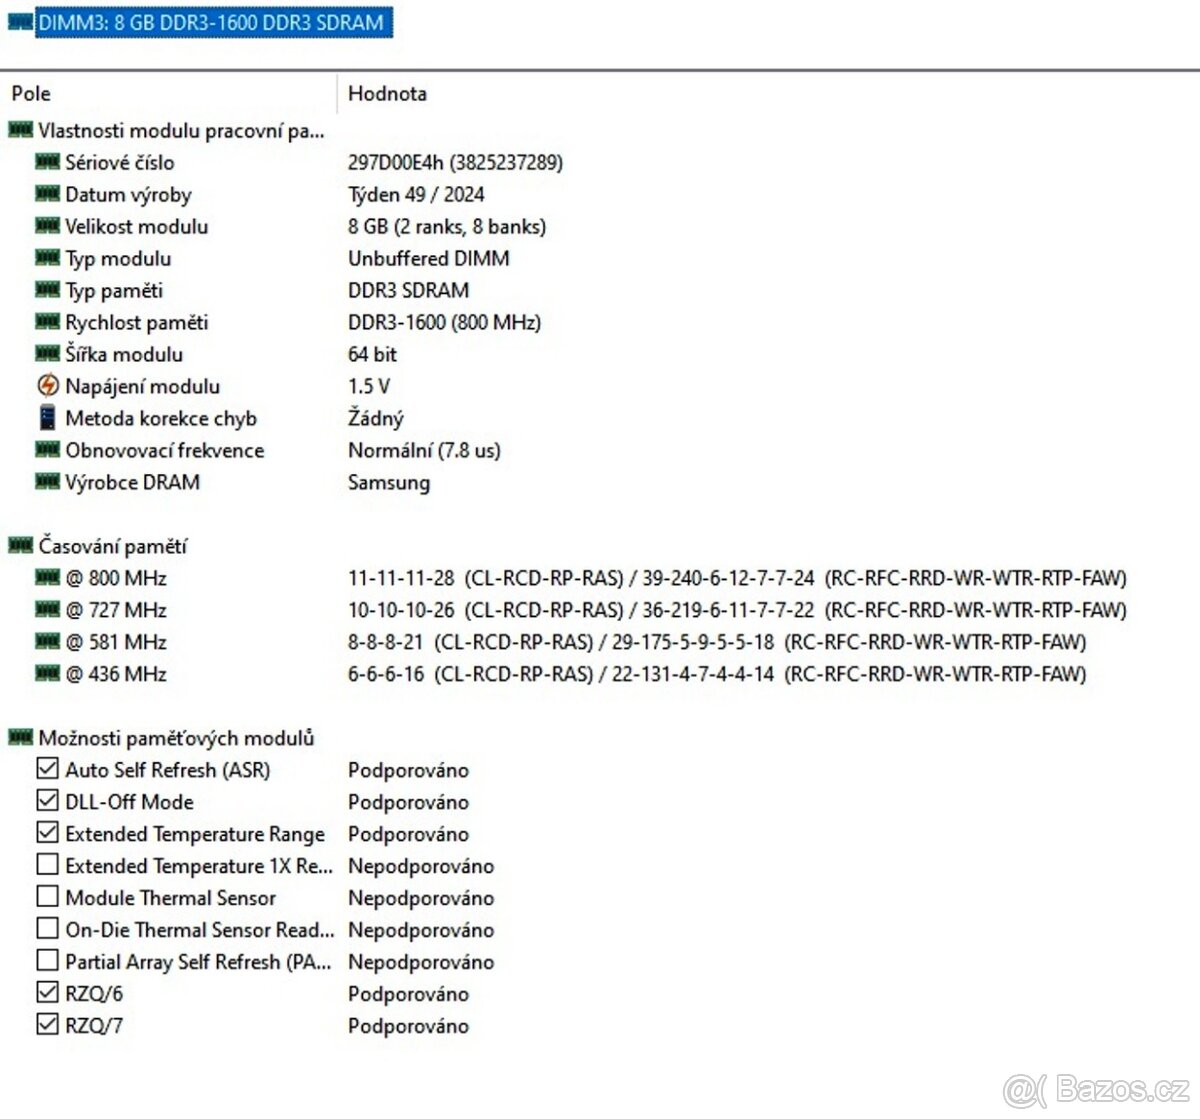Select the @ 436 MHz timing row

116,674
